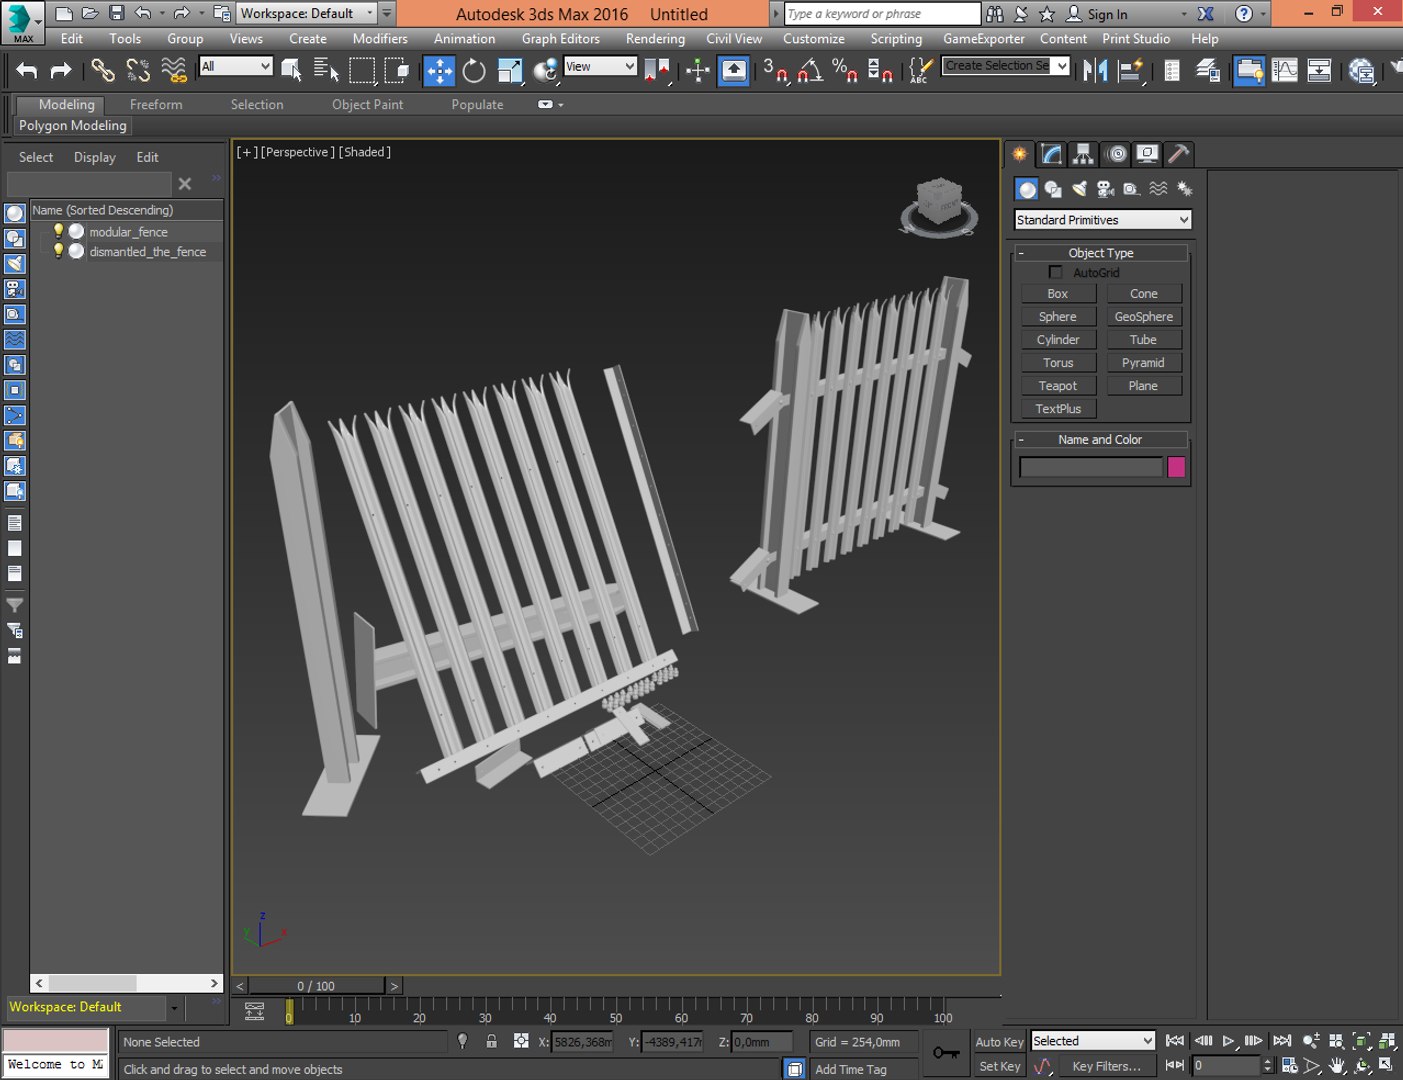The image size is (1403, 1080).
Task: Select the Select and Move tool
Action: click(x=439, y=70)
